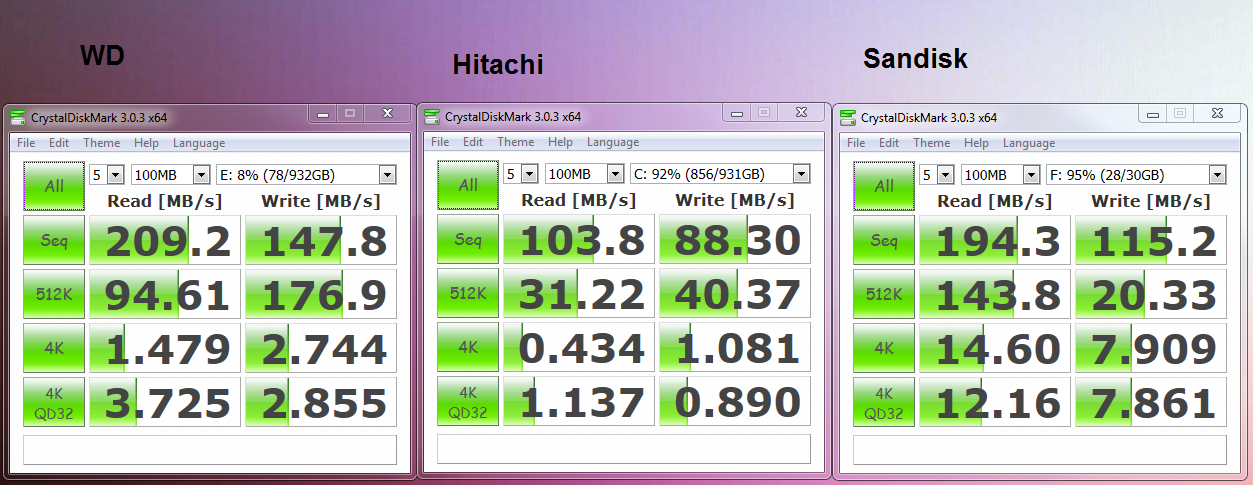Open the 100MB test size dropdown in WD window
Viewport: 1253px width, 485px height.
(171, 175)
